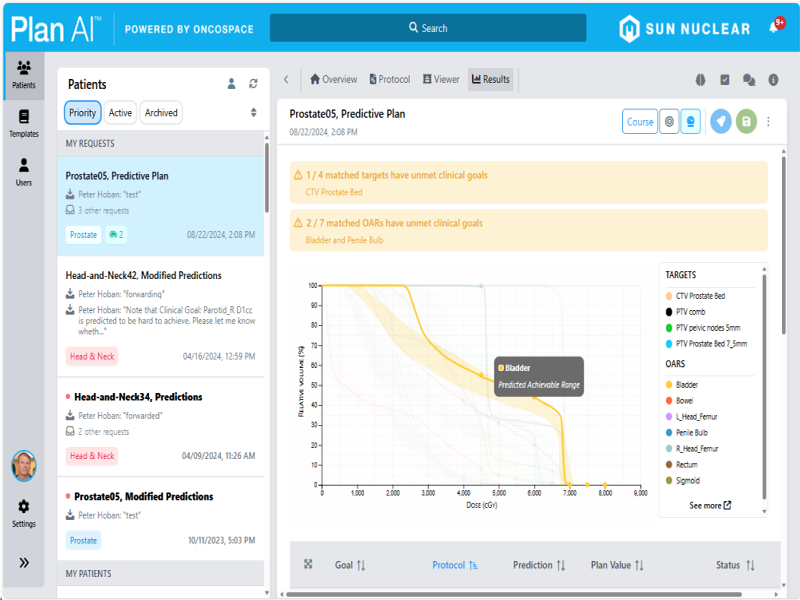Switch to the Protocol tab
This screenshot has width=800, height=600.
pos(390,80)
